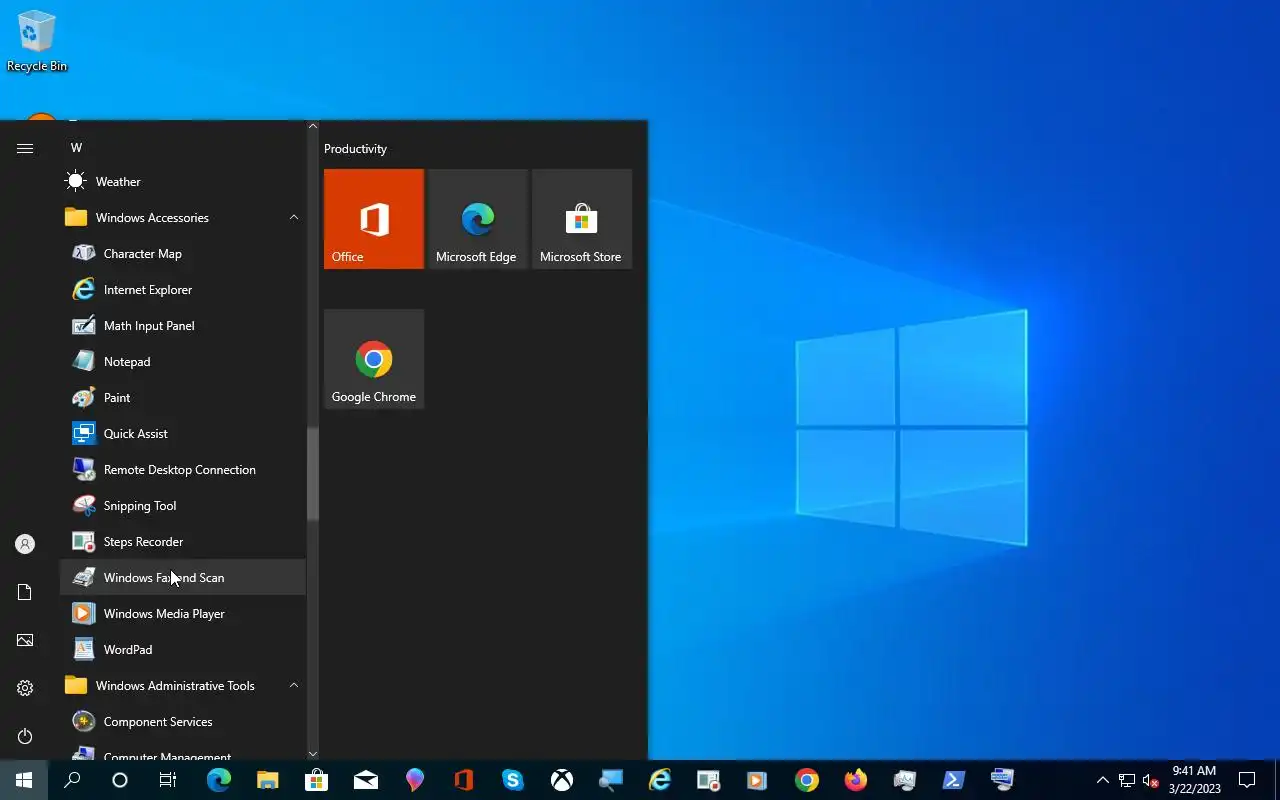
Task: Open taskbar Search
Action: (72, 780)
